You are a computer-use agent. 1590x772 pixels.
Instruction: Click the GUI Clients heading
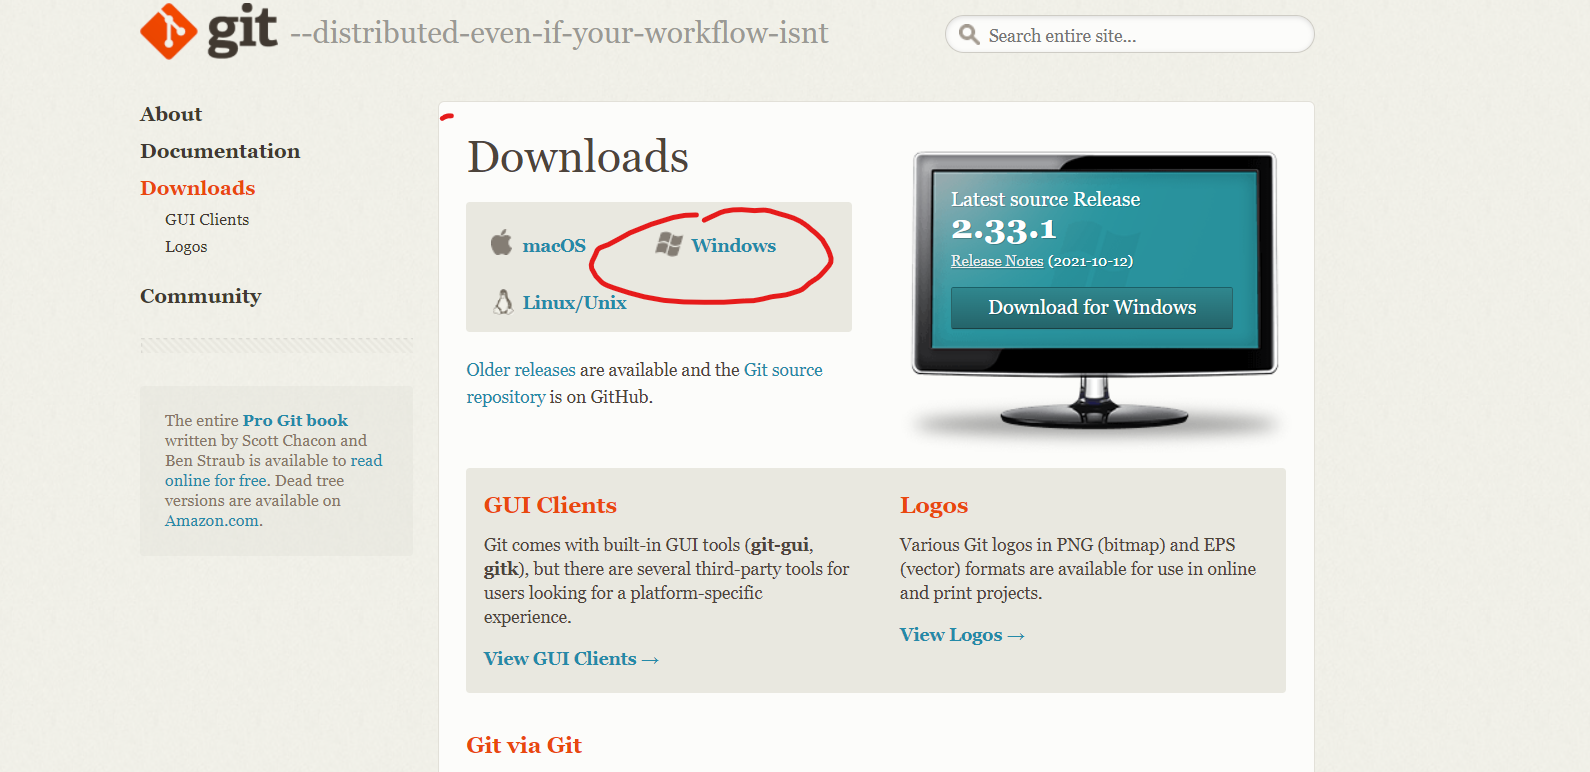coord(550,506)
